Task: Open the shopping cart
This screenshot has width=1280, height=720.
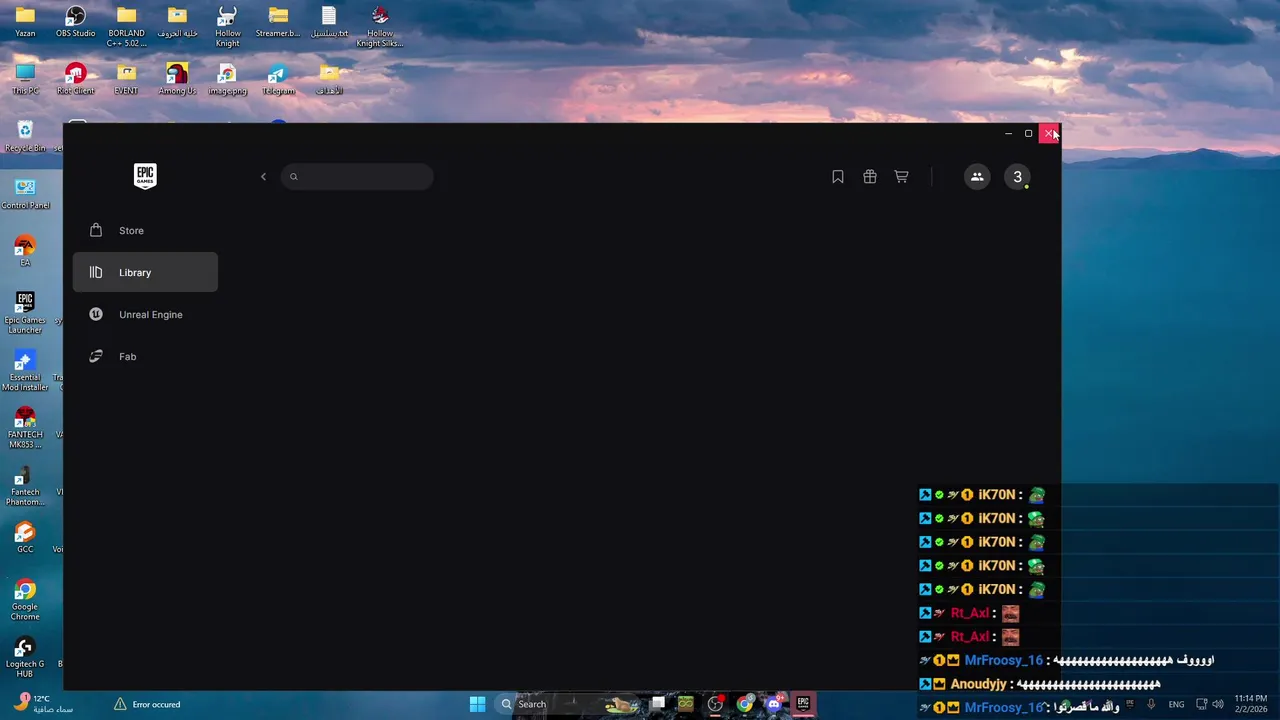Action: click(901, 177)
